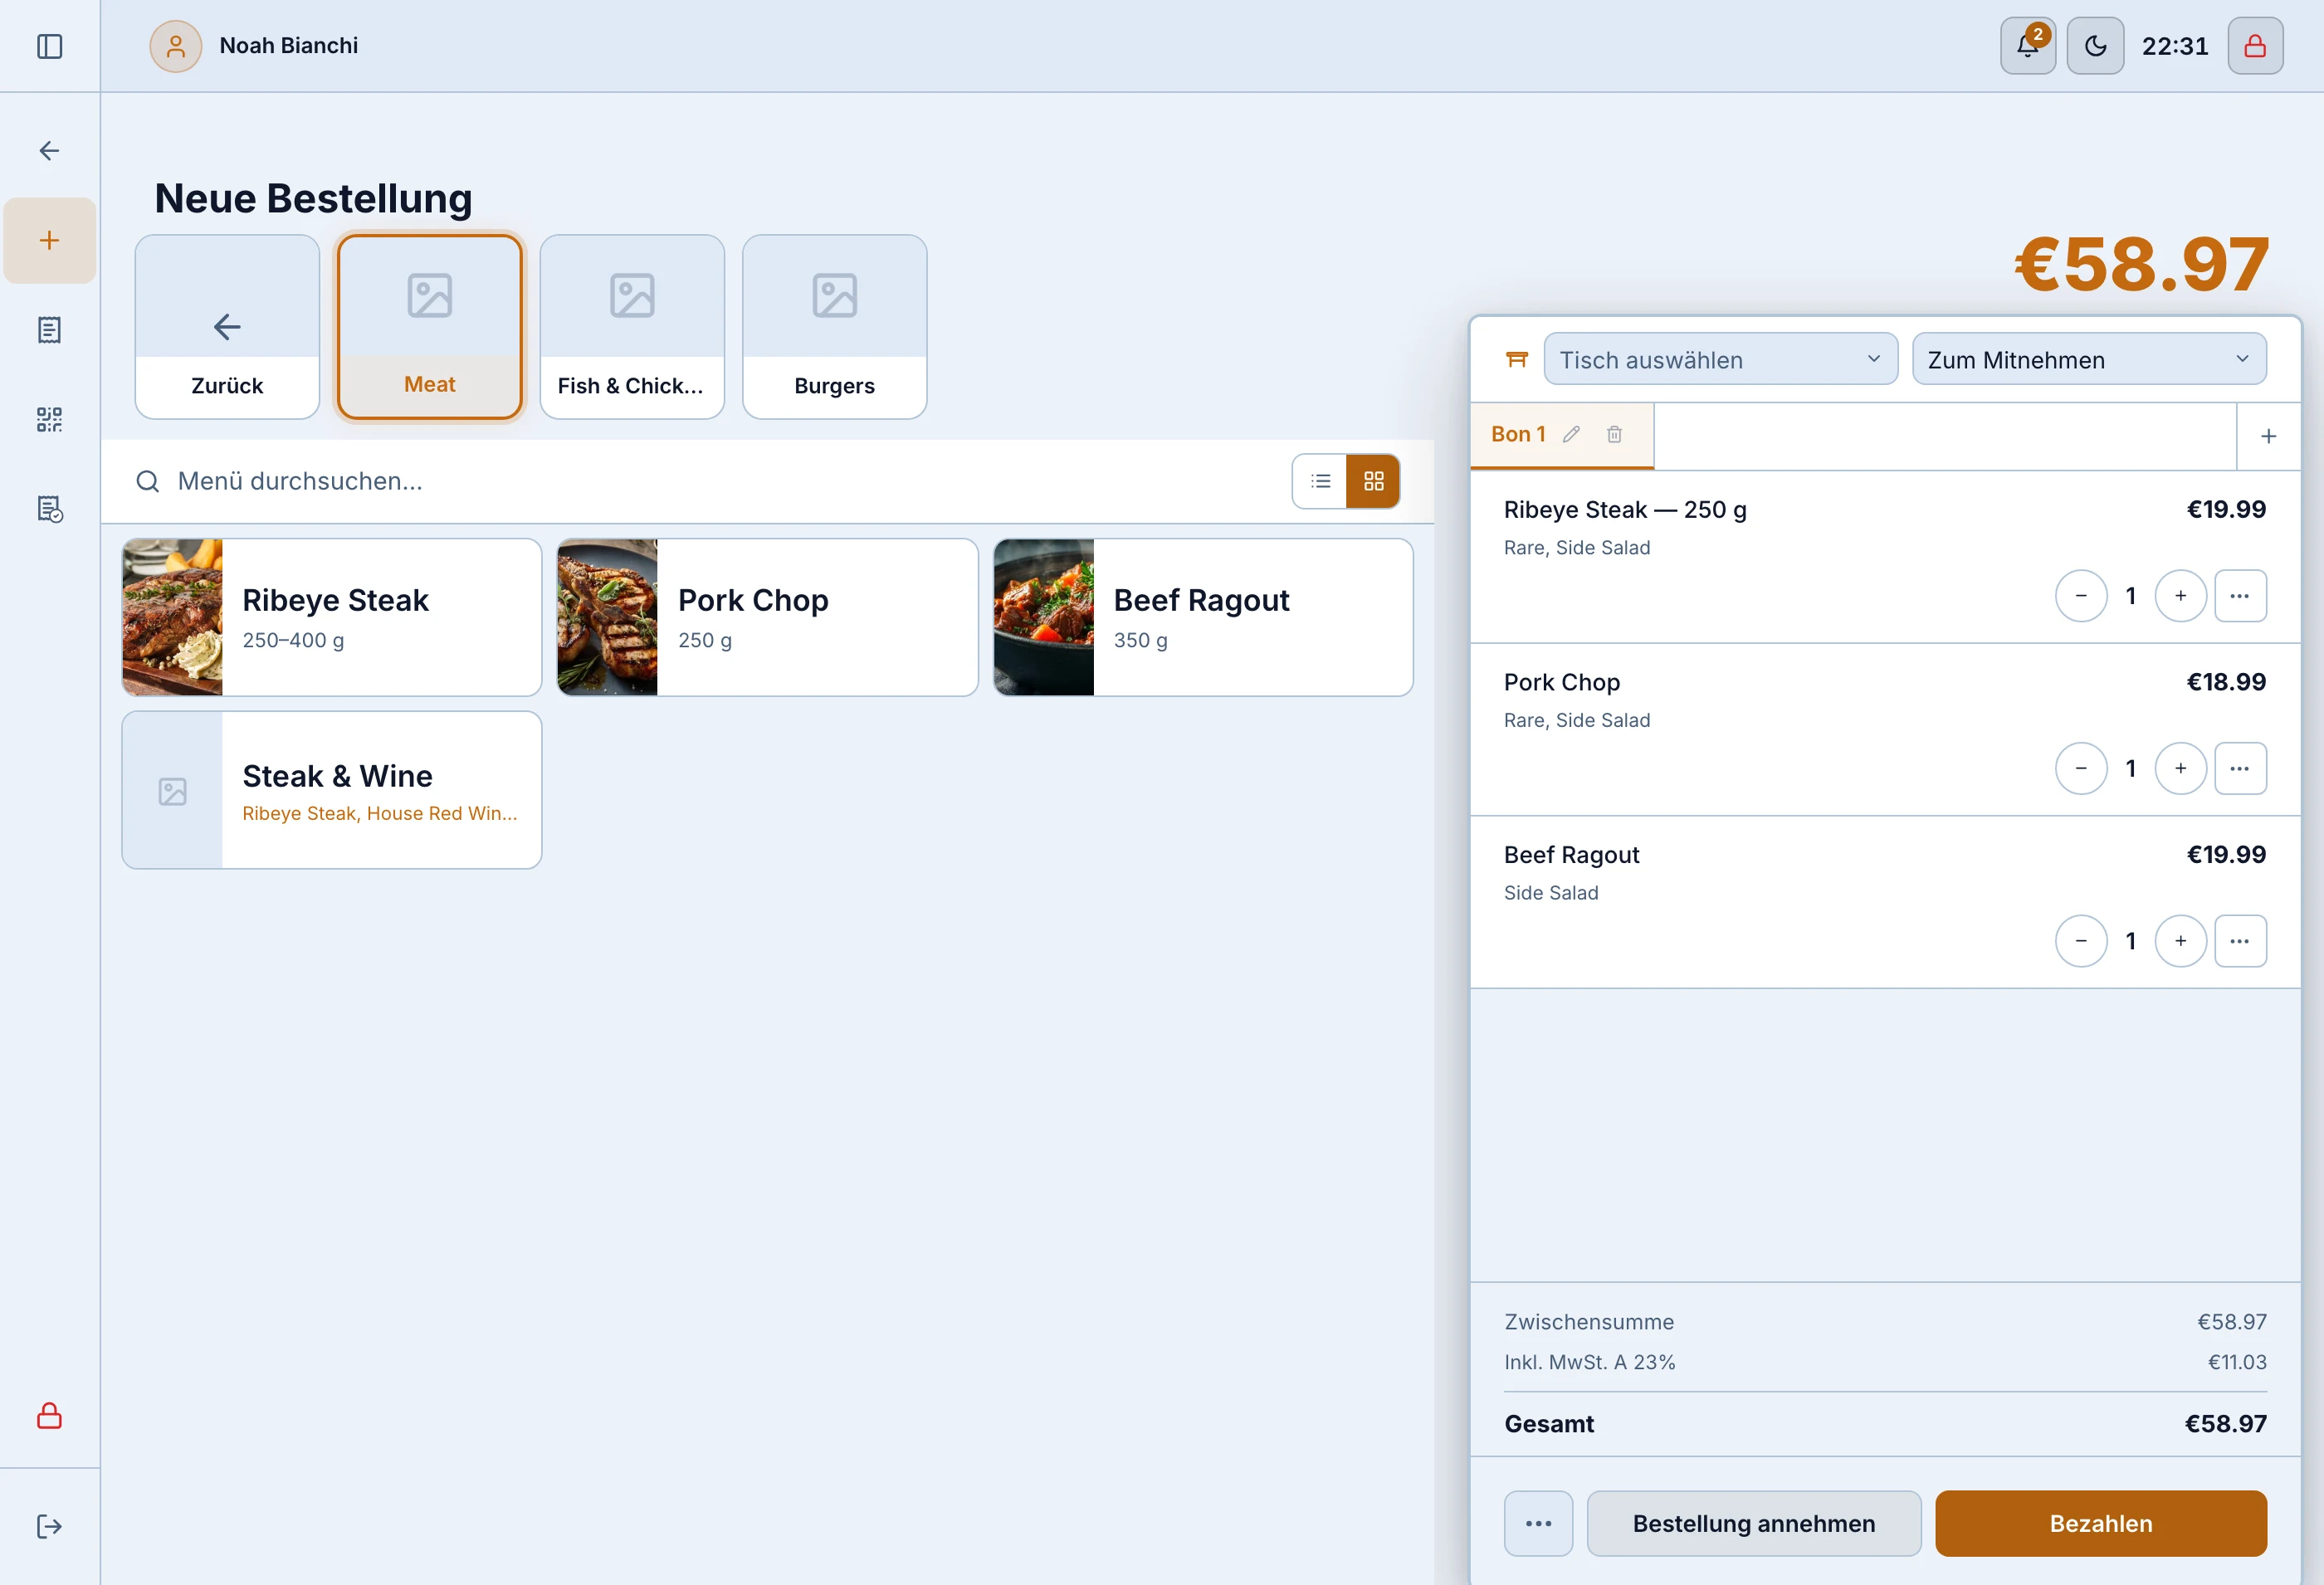
Task: Collapse the sidebar panel icon
Action: [x=49, y=46]
